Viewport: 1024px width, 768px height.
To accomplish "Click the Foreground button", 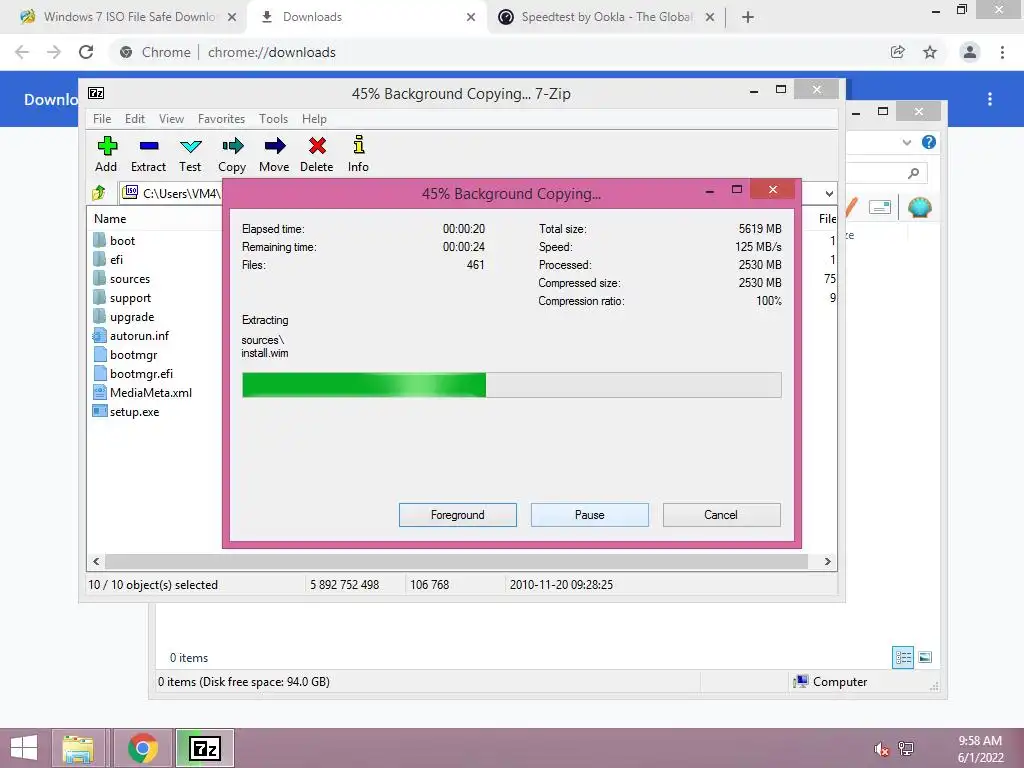I will pos(458,515).
